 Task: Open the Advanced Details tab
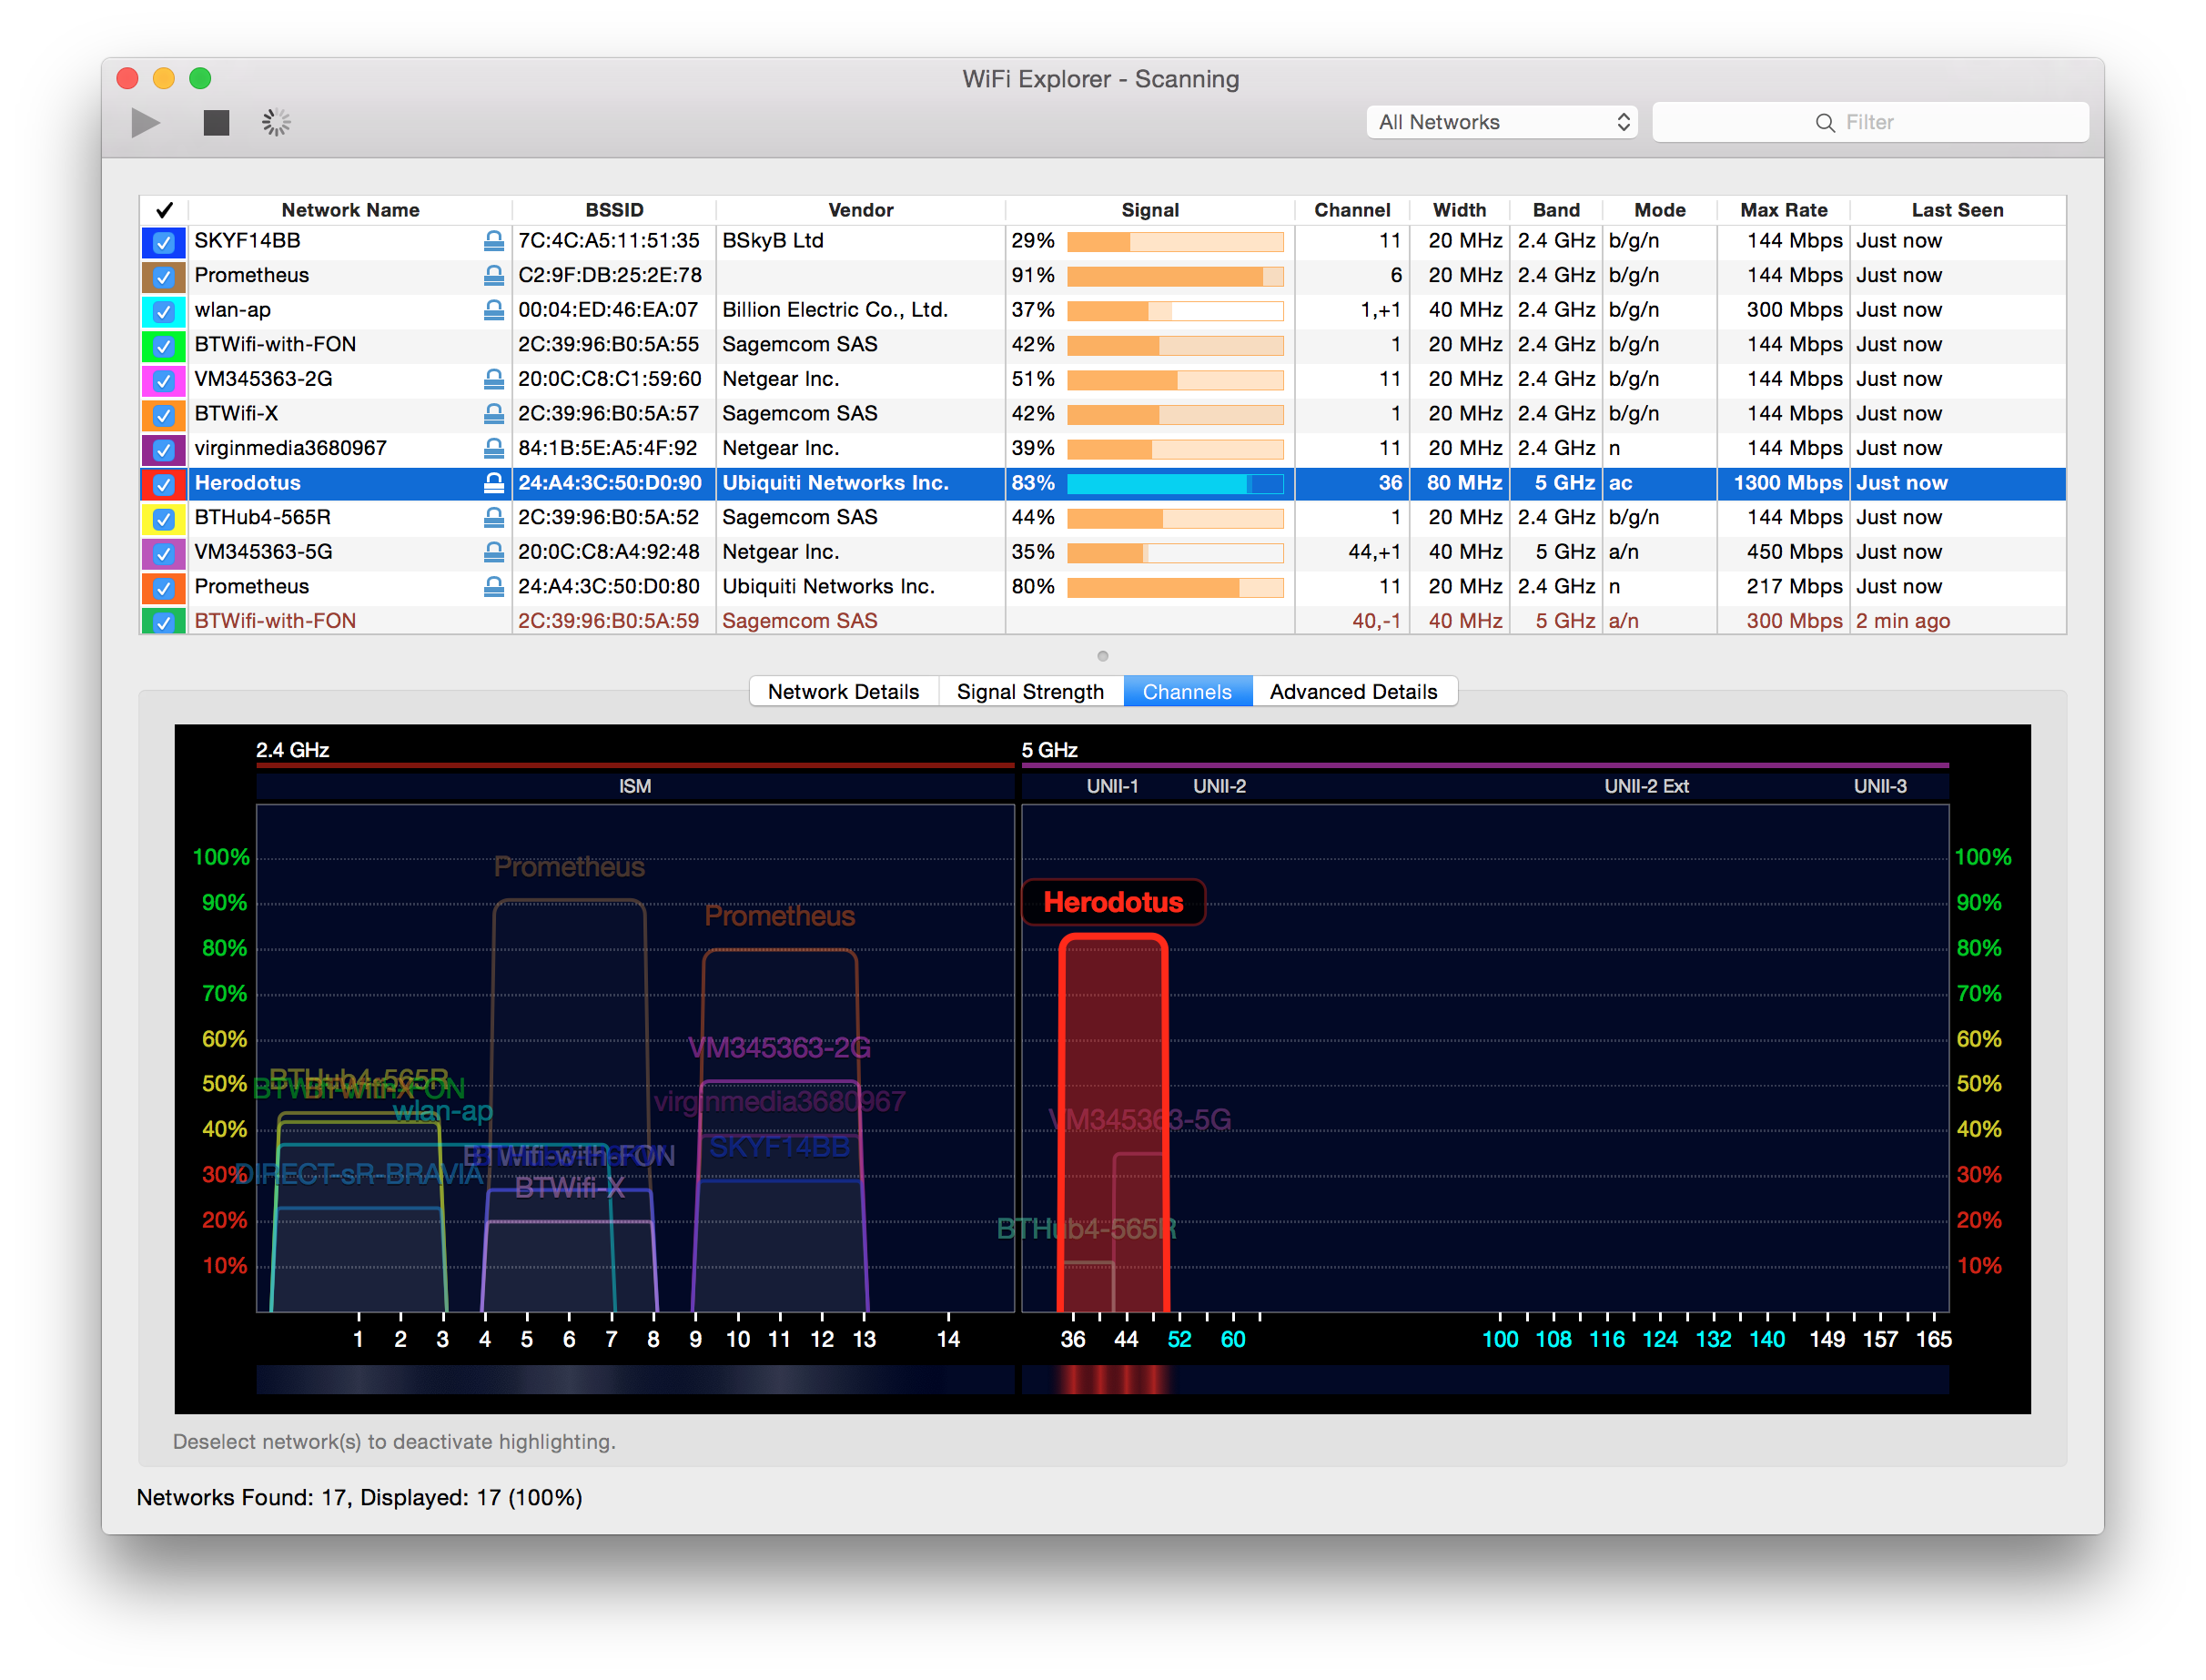coord(1353,692)
